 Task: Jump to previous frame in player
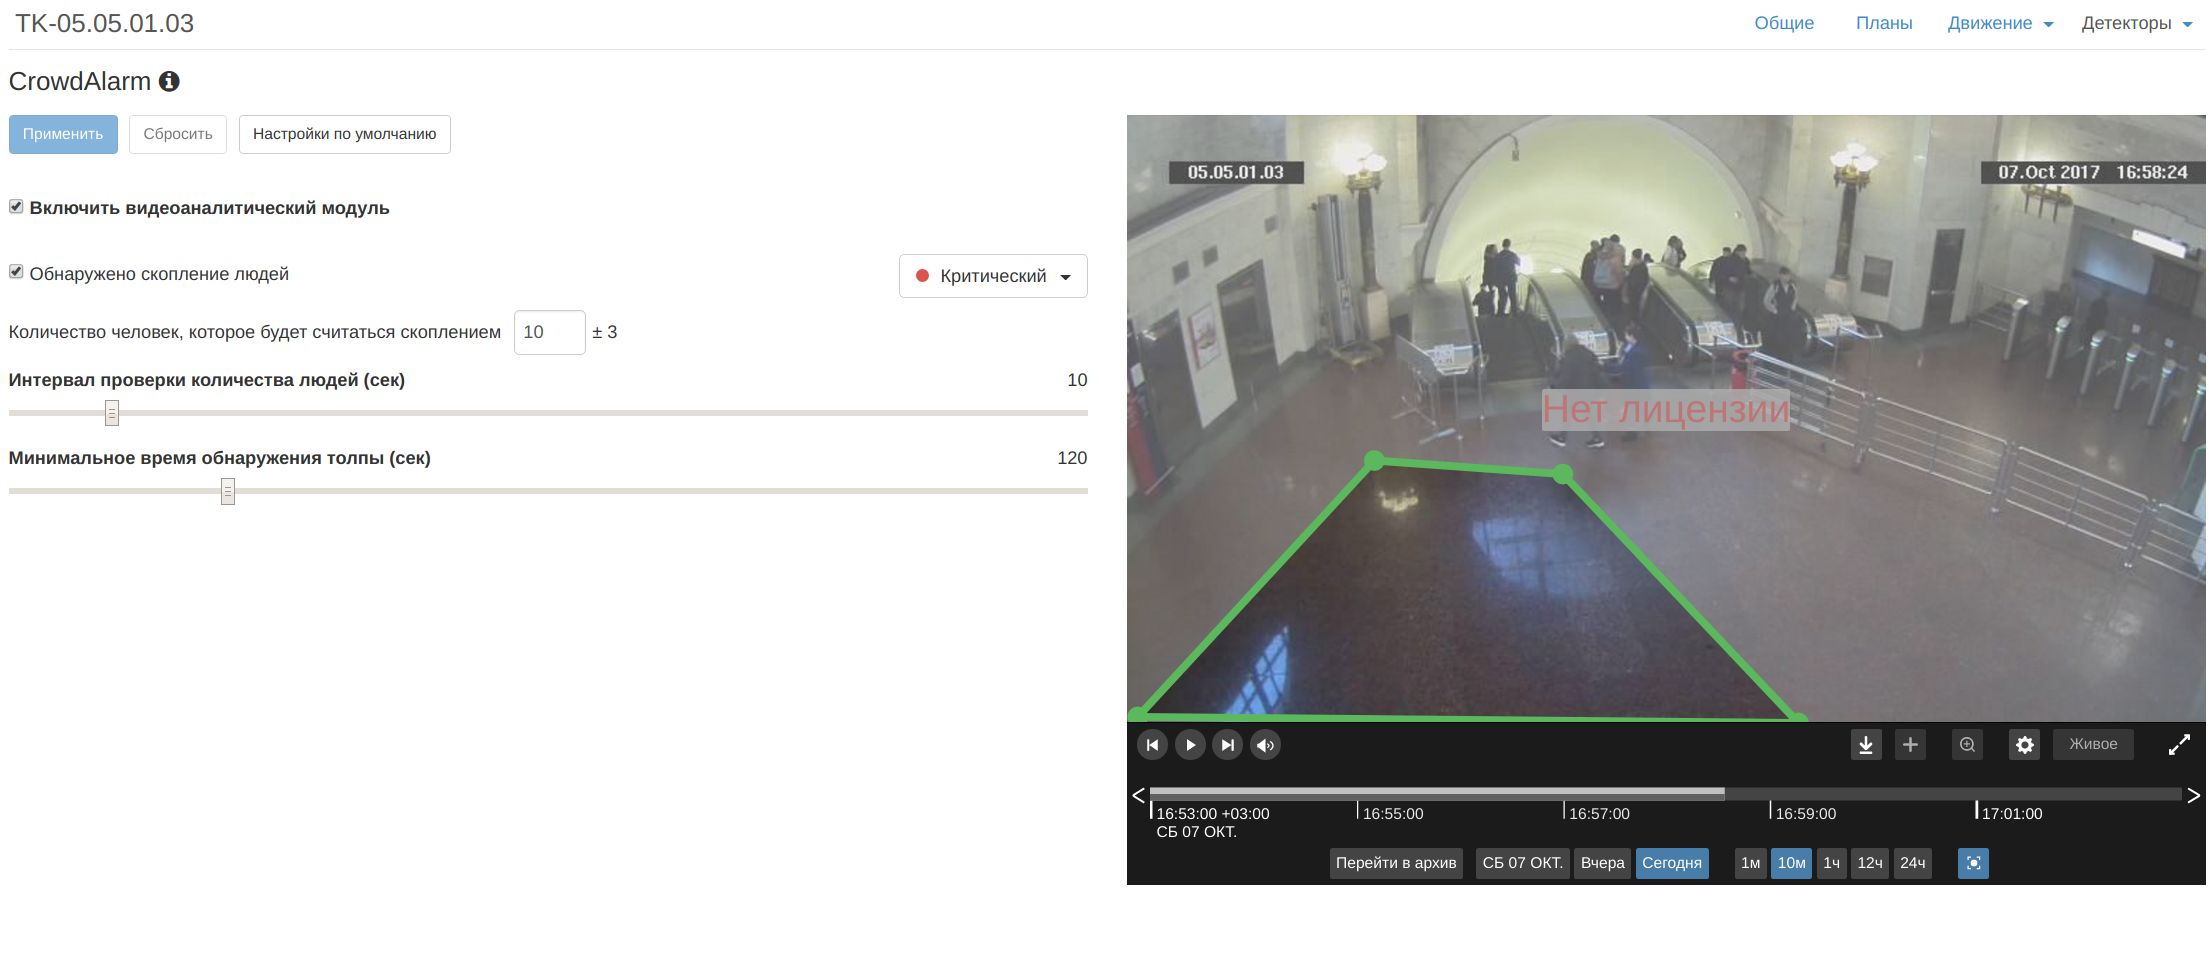pos(1152,745)
